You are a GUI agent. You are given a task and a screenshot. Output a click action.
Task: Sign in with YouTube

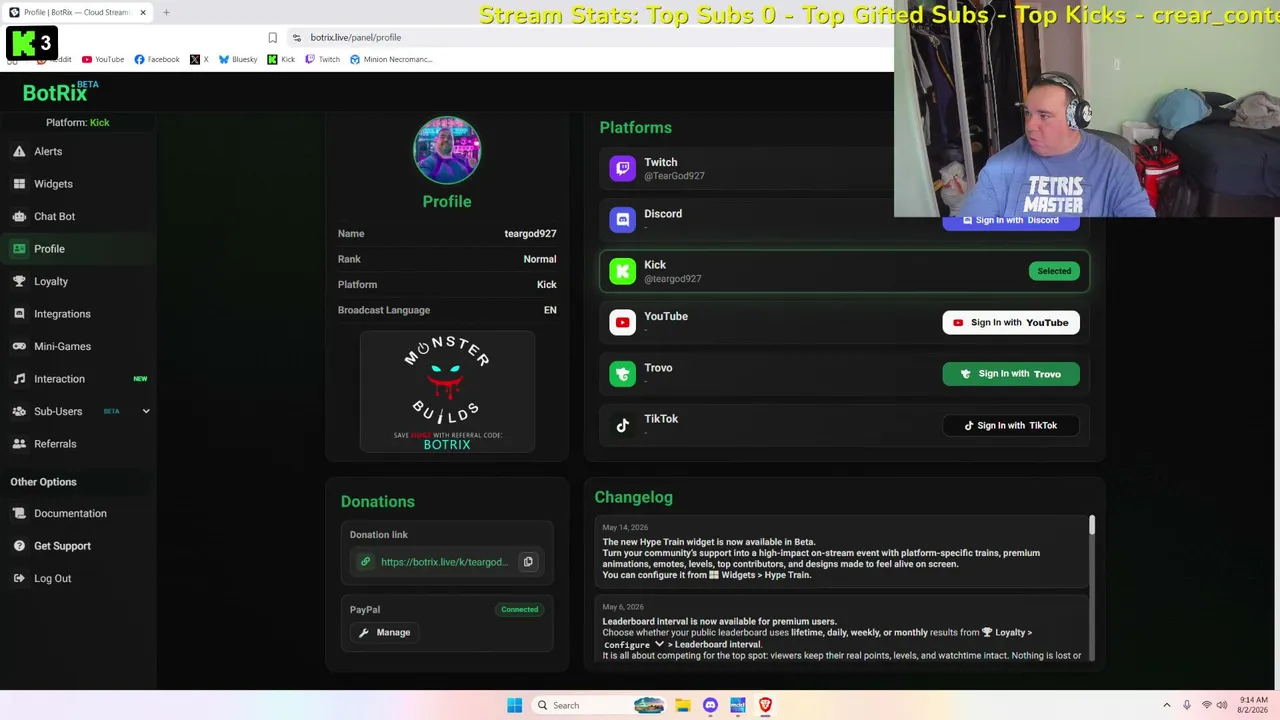pyautogui.click(x=1011, y=322)
